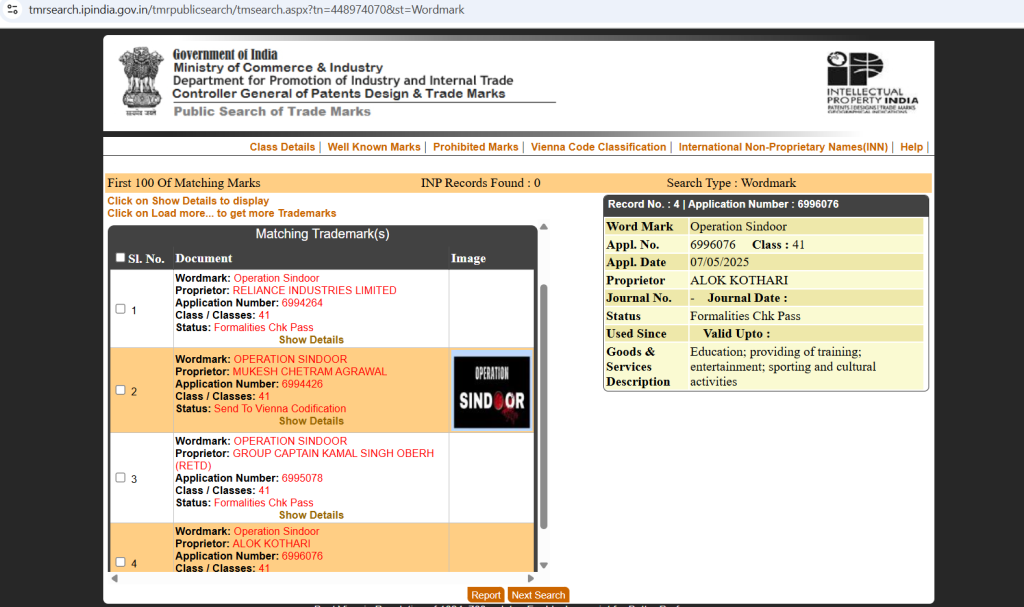Click the scroll left arrow below trademark list
The height and width of the screenshot is (607, 1024).
point(114,578)
